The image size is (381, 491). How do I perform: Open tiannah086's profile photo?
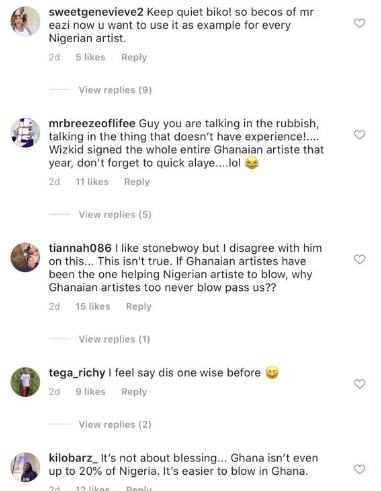coord(25,257)
